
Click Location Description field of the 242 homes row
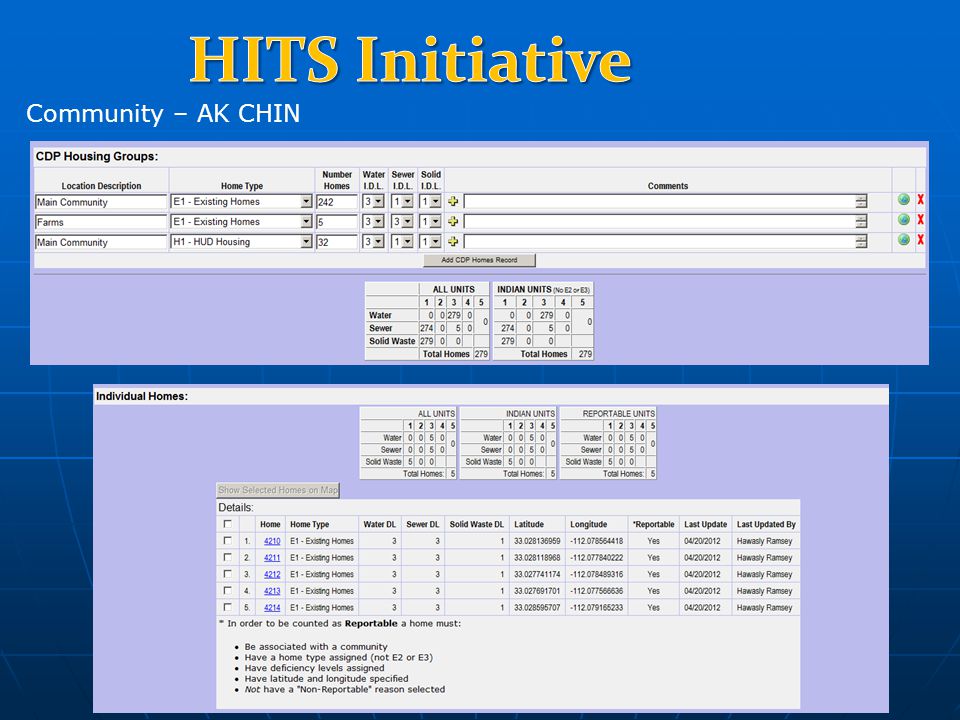(x=101, y=202)
